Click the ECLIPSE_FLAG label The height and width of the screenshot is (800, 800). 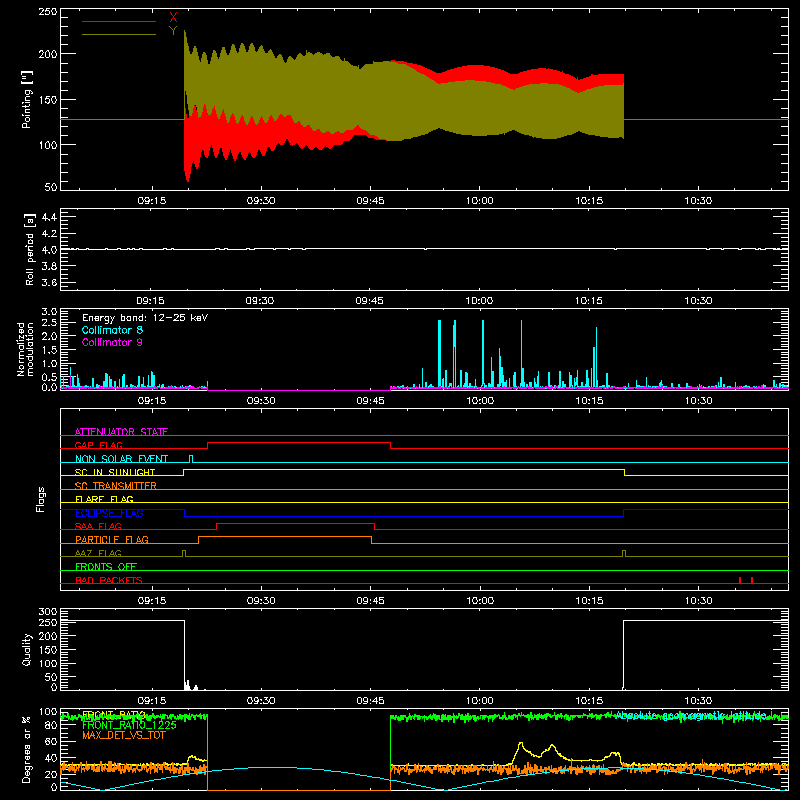point(109,513)
